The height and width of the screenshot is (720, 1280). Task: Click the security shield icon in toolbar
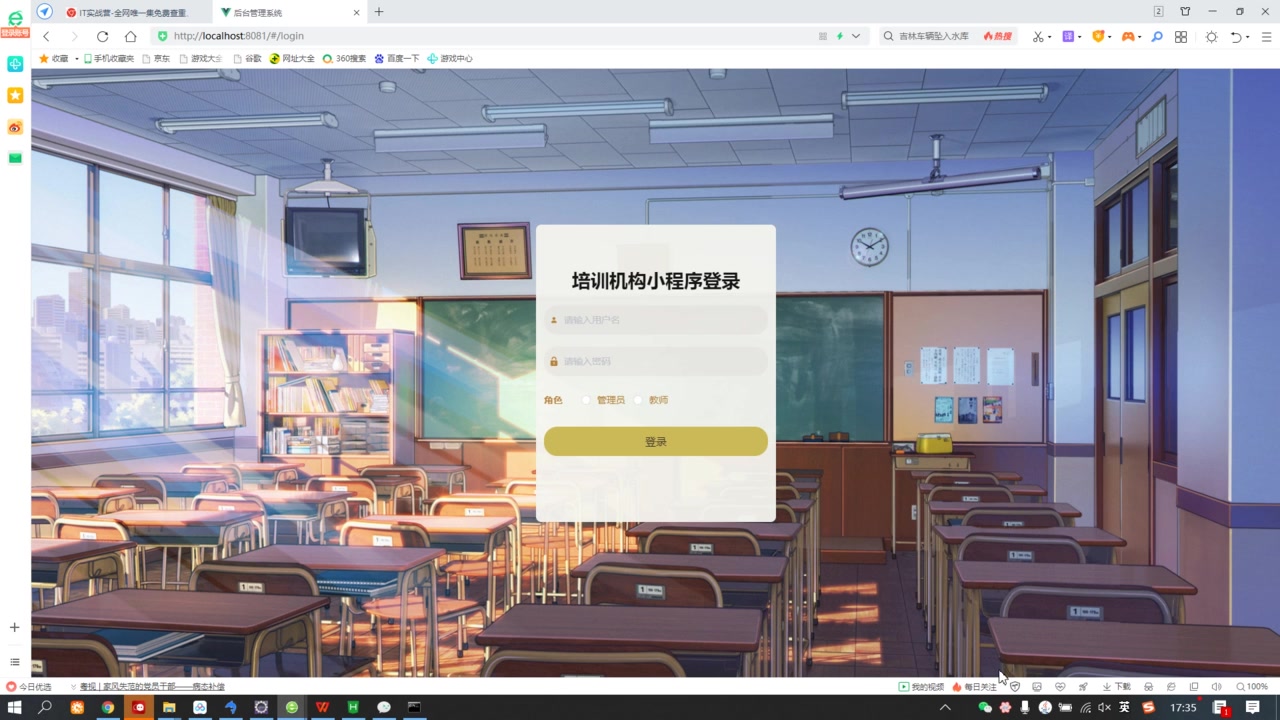pos(1098,36)
